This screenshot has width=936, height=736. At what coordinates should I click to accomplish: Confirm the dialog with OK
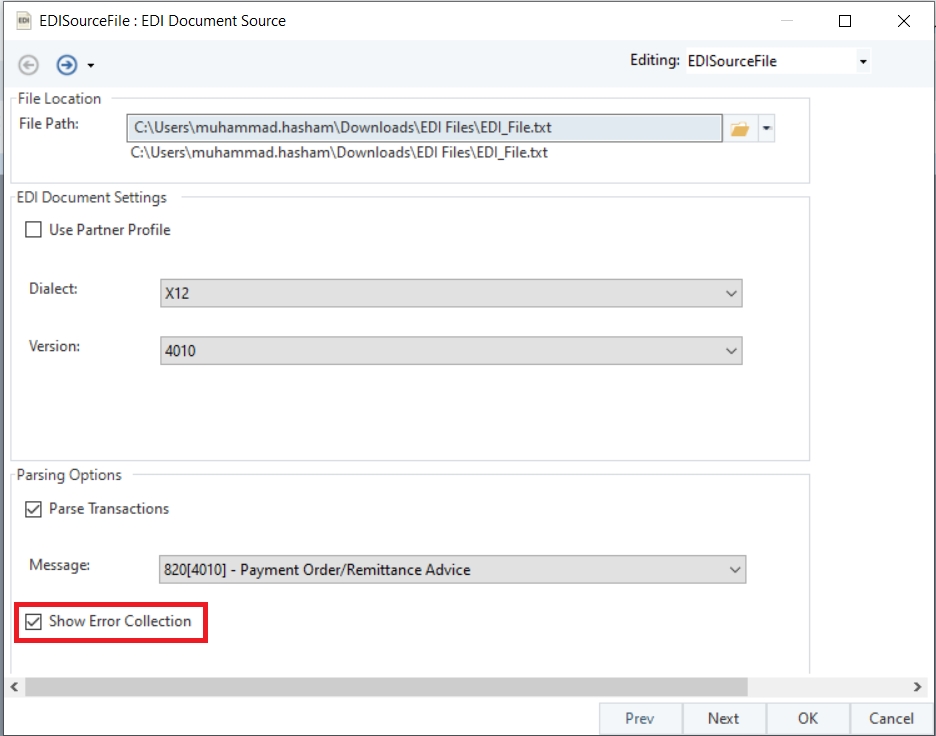808,719
